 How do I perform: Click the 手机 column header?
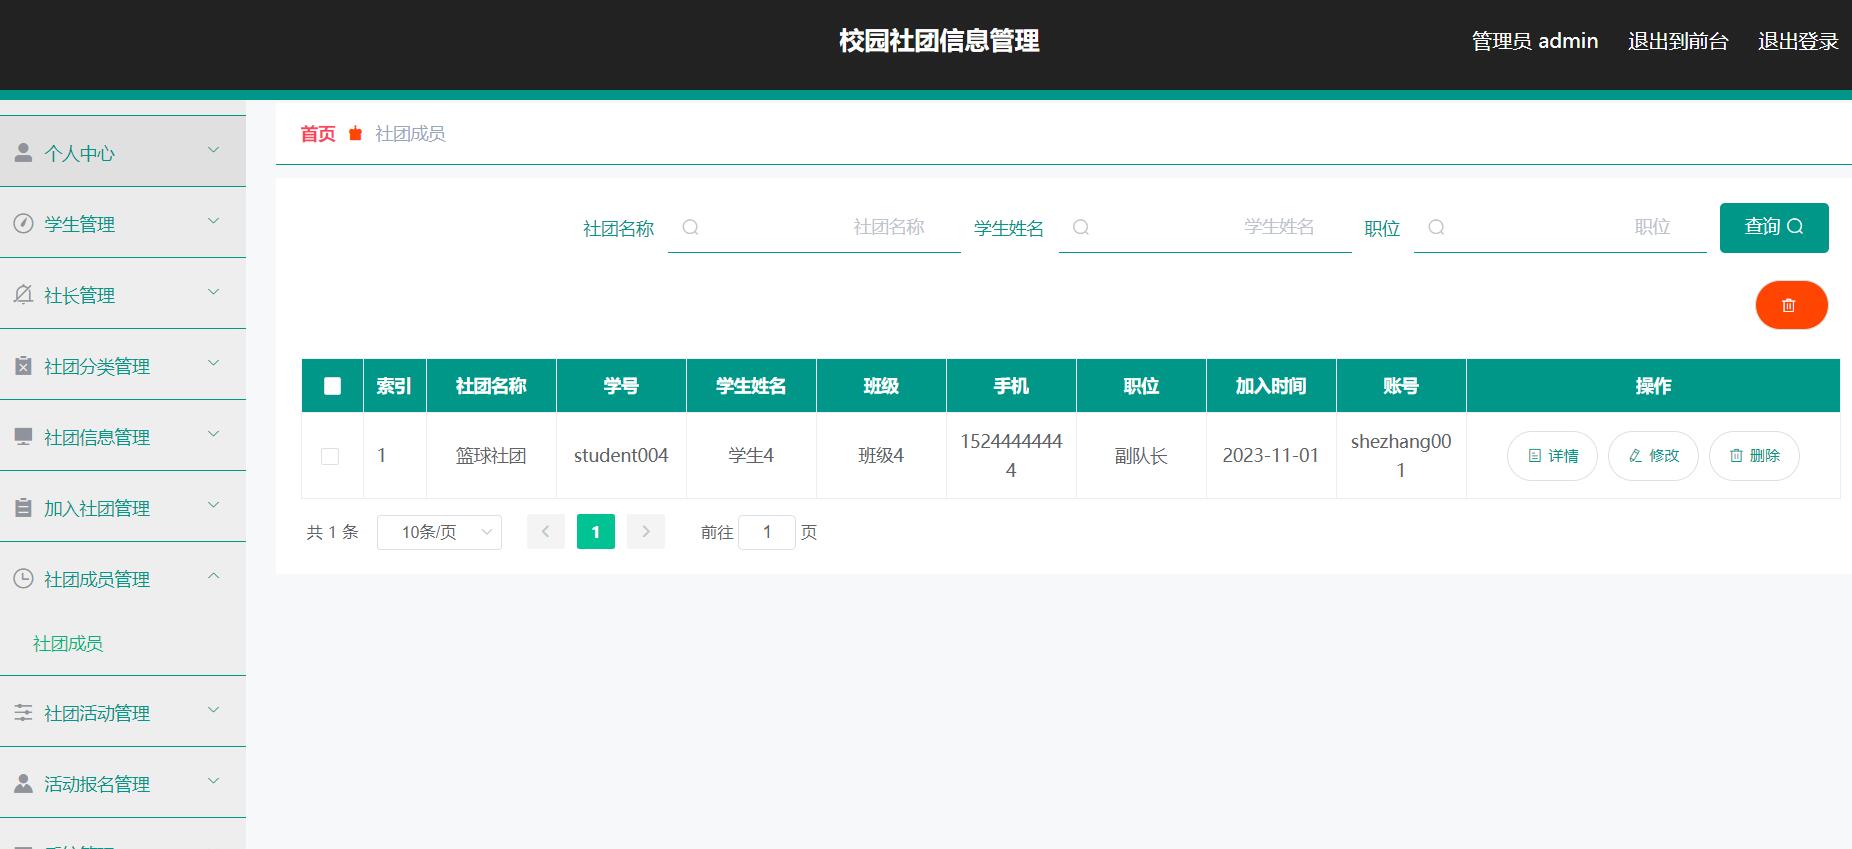pyautogui.click(x=1011, y=386)
